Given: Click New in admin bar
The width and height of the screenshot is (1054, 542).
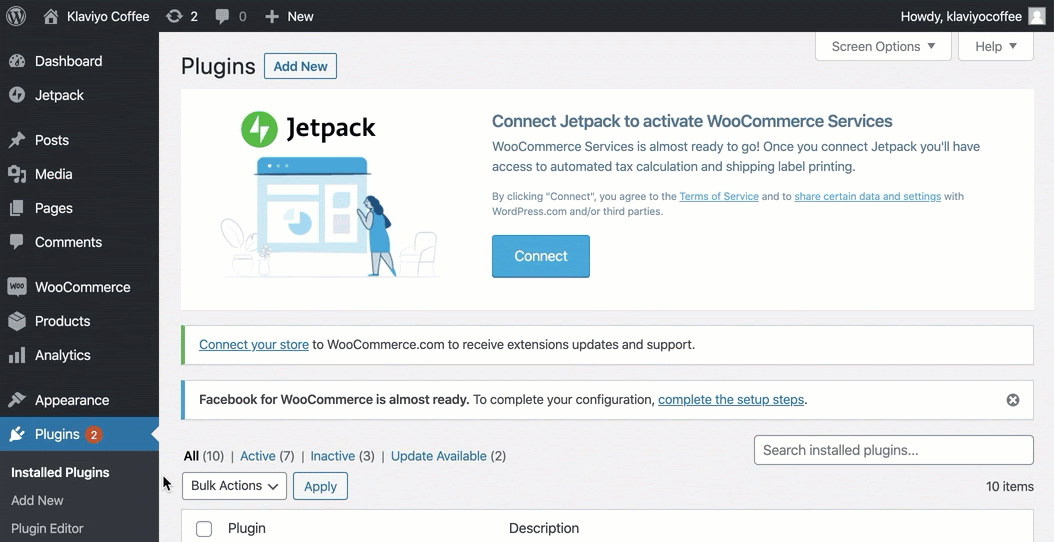Looking at the screenshot, I should point(300,16).
